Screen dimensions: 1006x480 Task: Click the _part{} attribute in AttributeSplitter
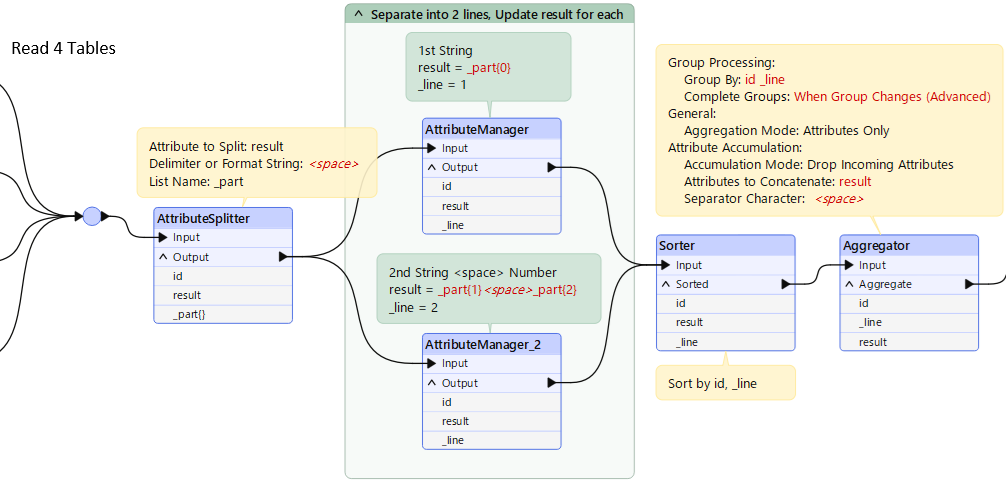point(223,314)
